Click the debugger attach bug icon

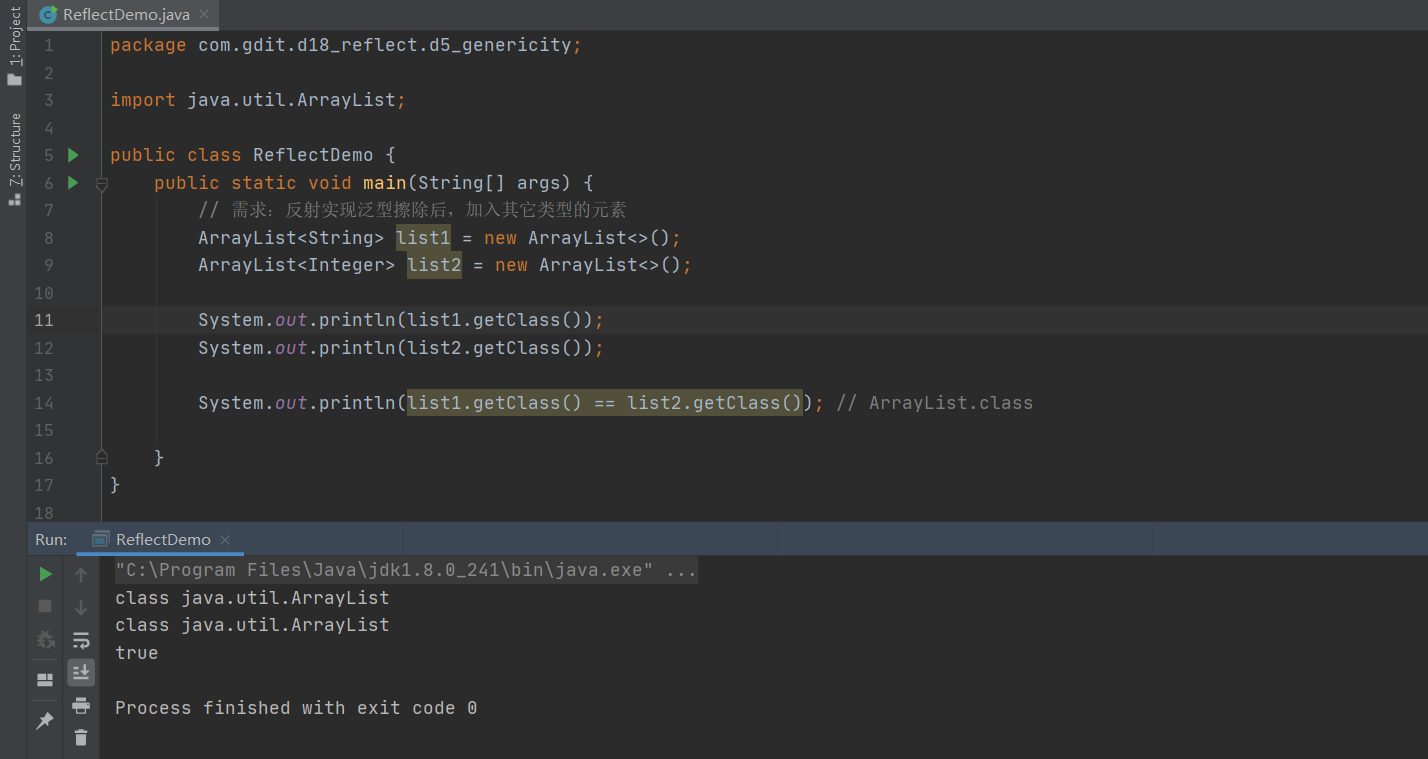pyautogui.click(x=45, y=639)
